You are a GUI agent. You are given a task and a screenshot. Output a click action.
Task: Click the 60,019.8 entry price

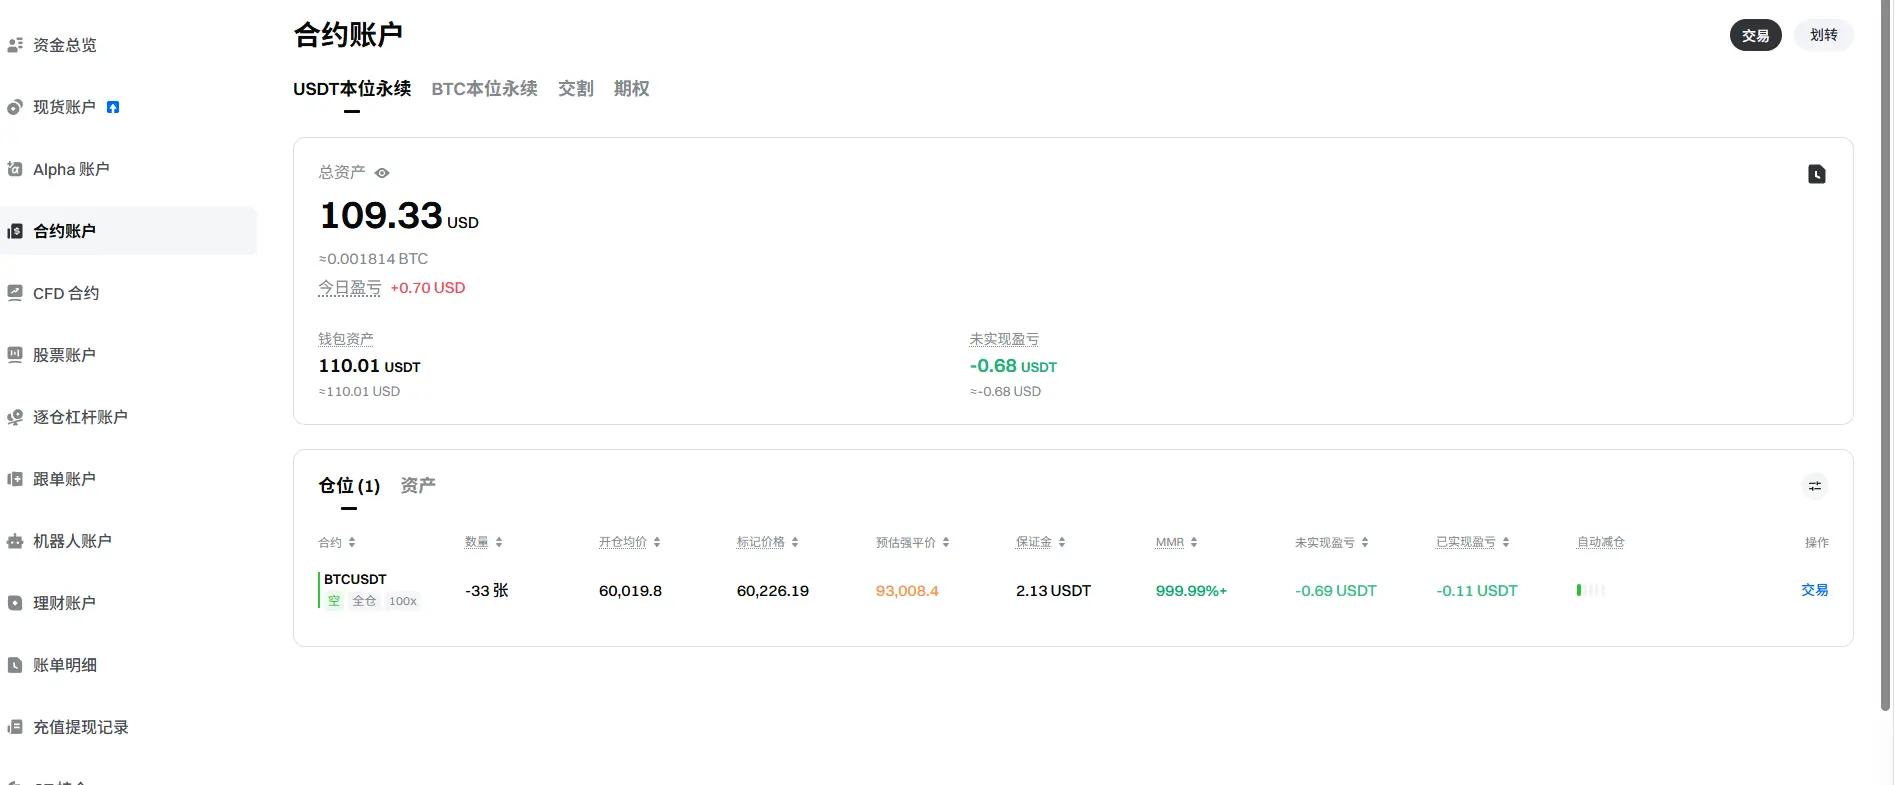tap(630, 591)
